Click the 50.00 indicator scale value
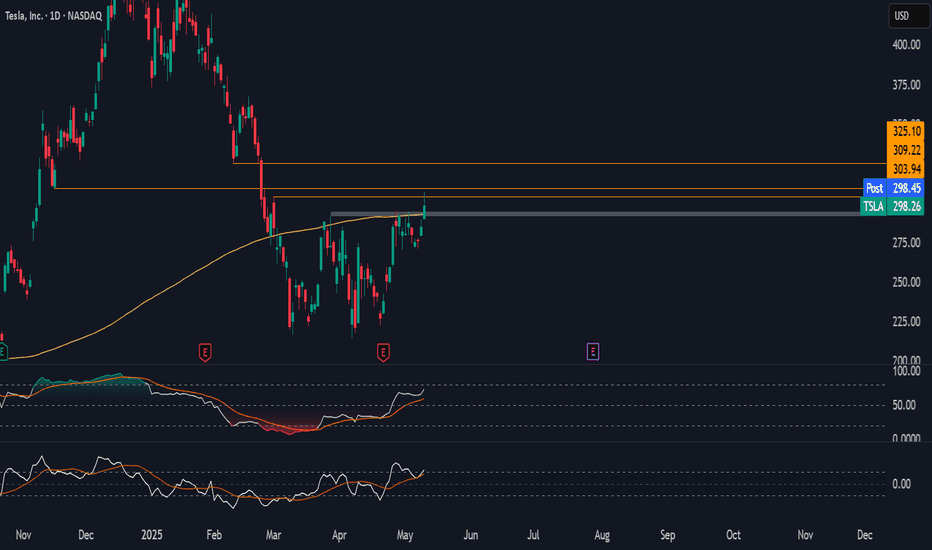This screenshot has height=550, width=932. tap(906, 405)
